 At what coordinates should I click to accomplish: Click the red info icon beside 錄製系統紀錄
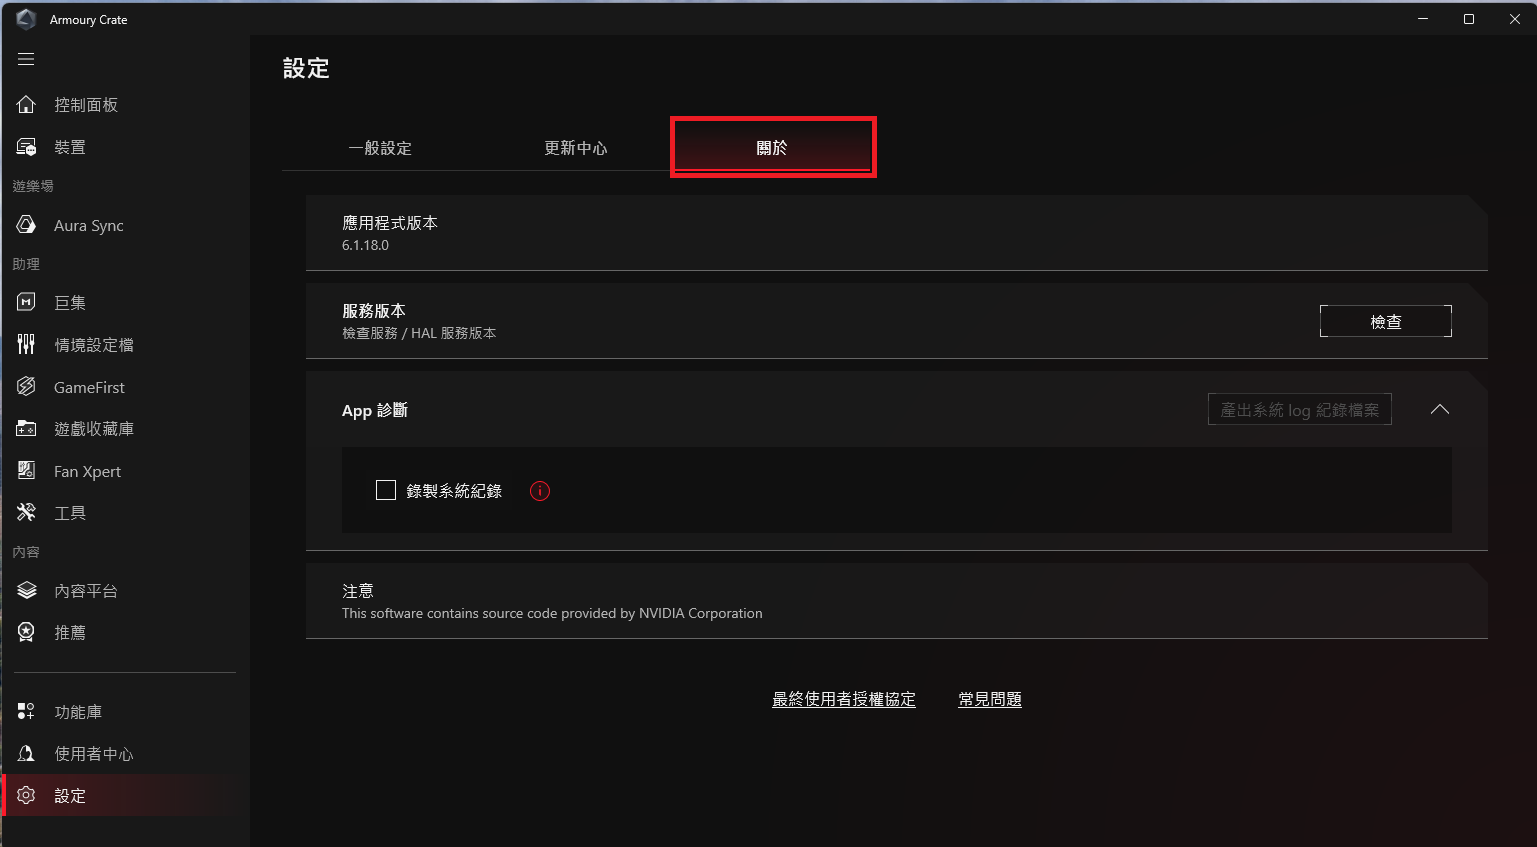[x=540, y=491]
